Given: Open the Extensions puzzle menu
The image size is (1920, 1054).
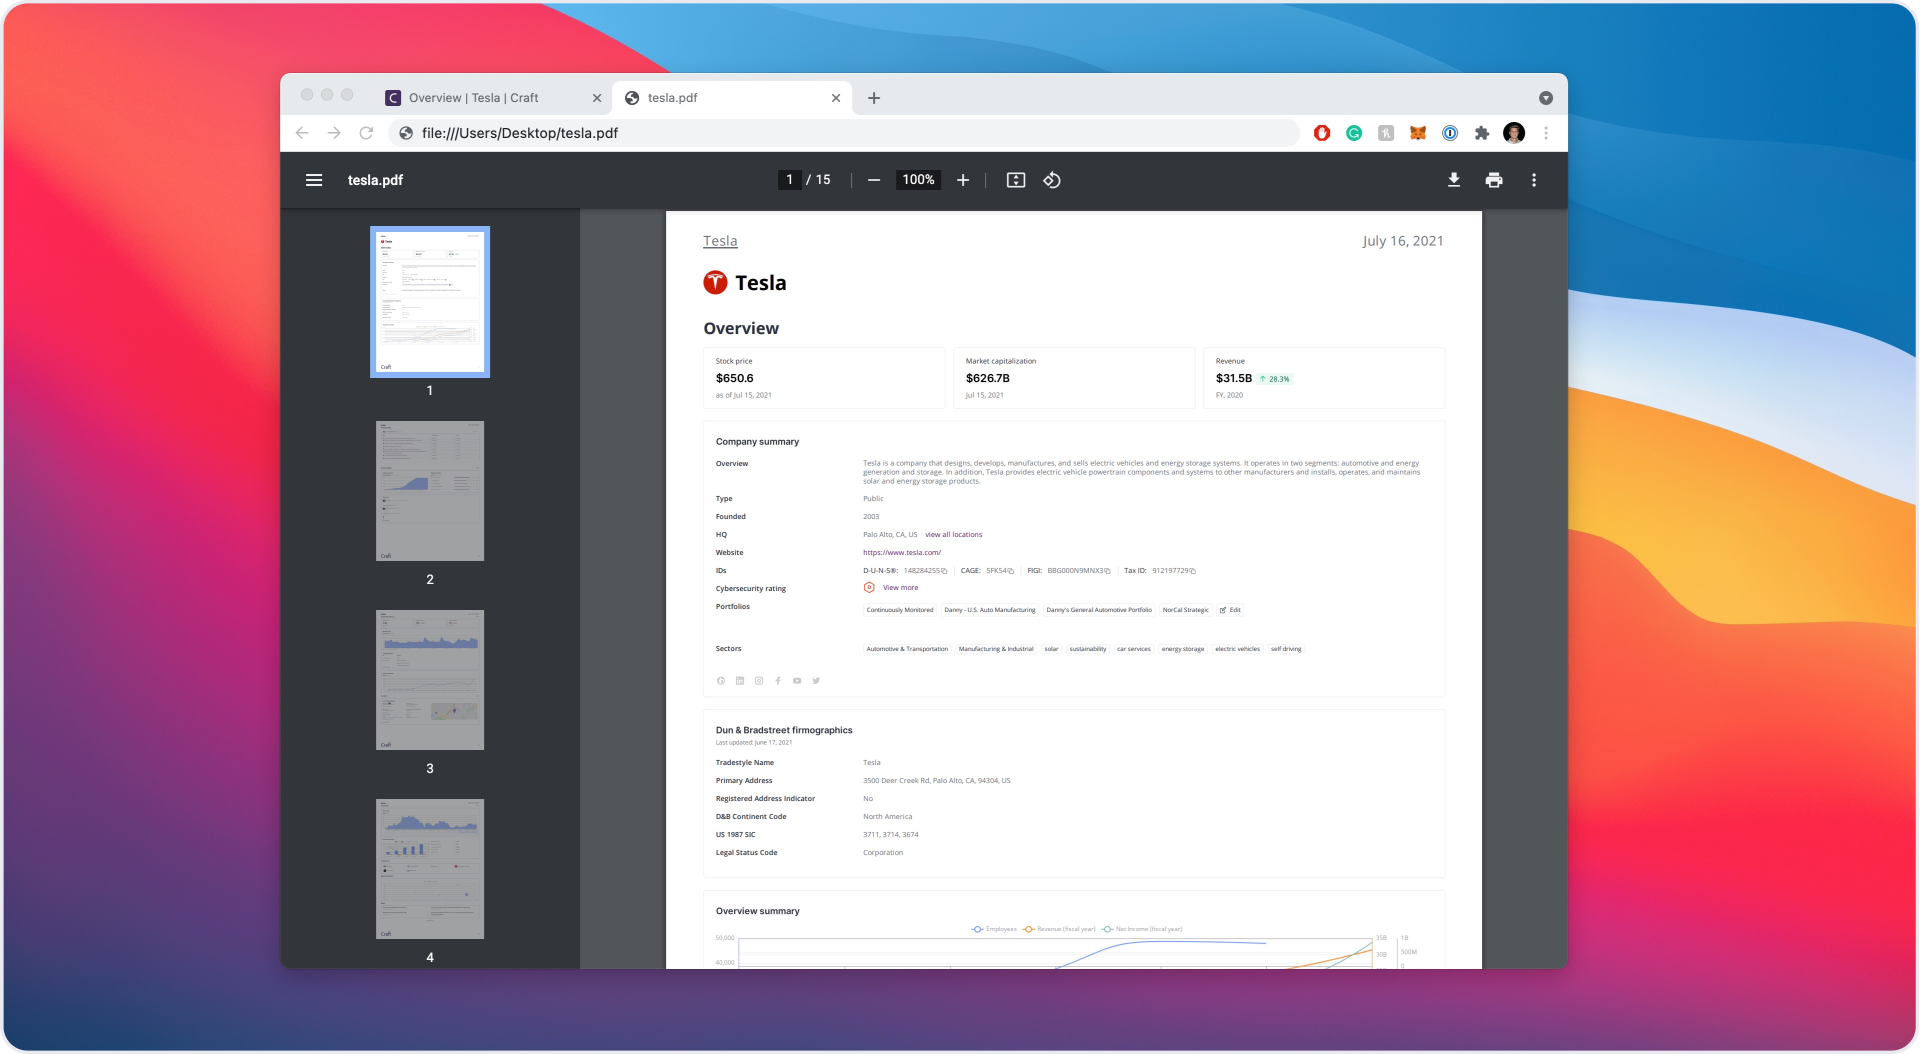Looking at the screenshot, I should coord(1482,133).
